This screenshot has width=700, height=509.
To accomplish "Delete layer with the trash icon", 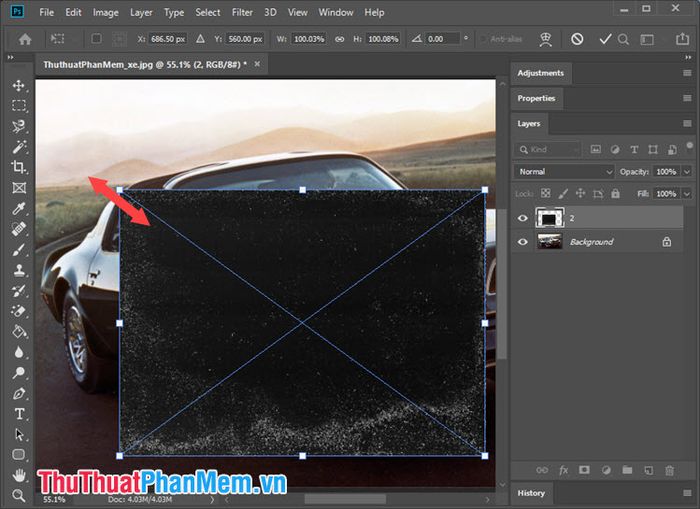I will 669,470.
